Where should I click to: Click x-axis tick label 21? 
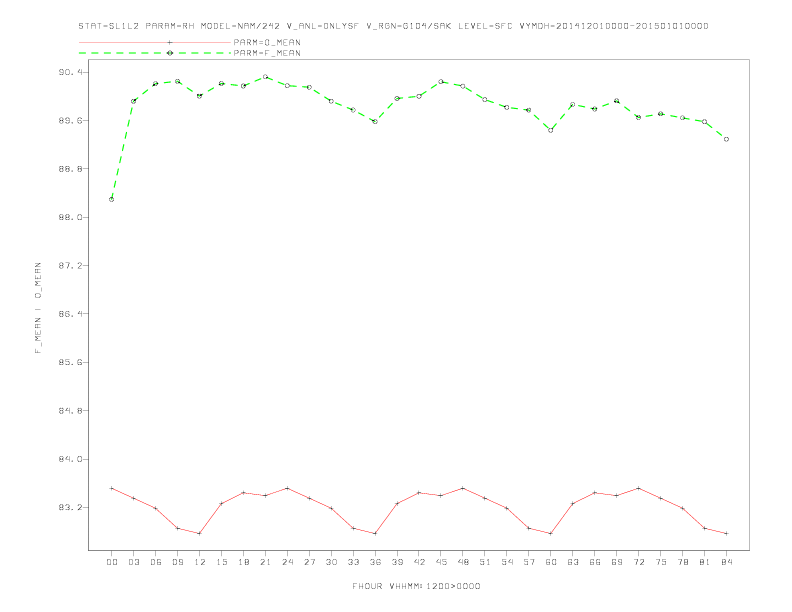coord(266,562)
